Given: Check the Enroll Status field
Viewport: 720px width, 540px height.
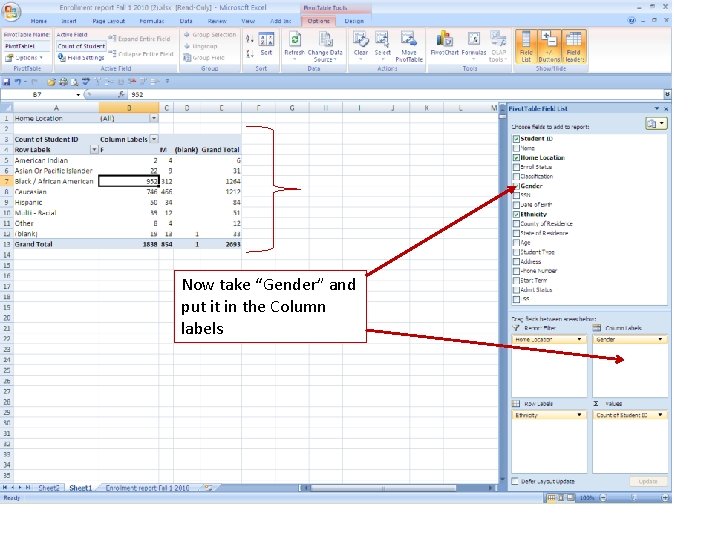Looking at the screenshot, I should 516,167.
